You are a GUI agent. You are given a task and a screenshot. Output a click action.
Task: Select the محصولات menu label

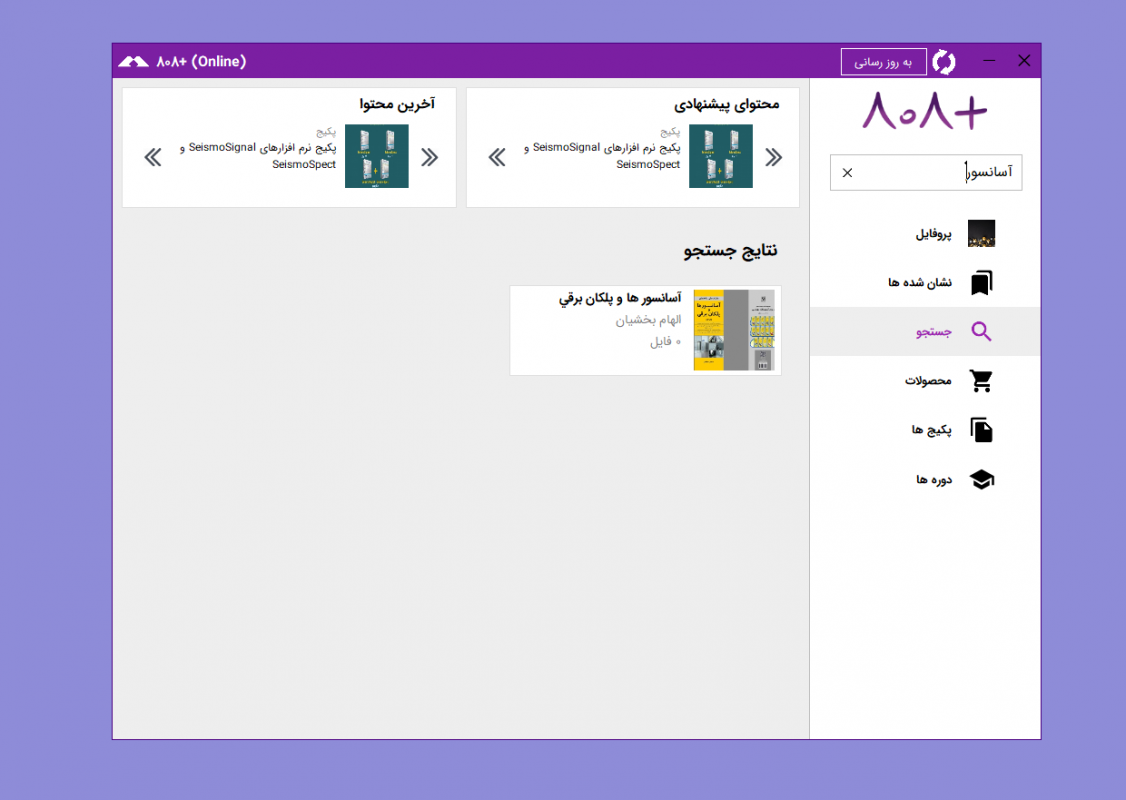pyautogui.click(x=928, y=381)
